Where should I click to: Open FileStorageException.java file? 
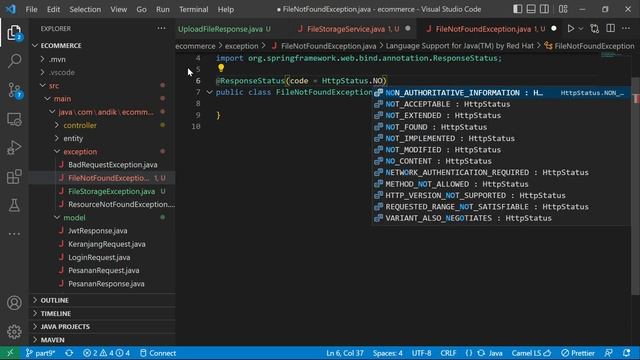click(111, 191)
